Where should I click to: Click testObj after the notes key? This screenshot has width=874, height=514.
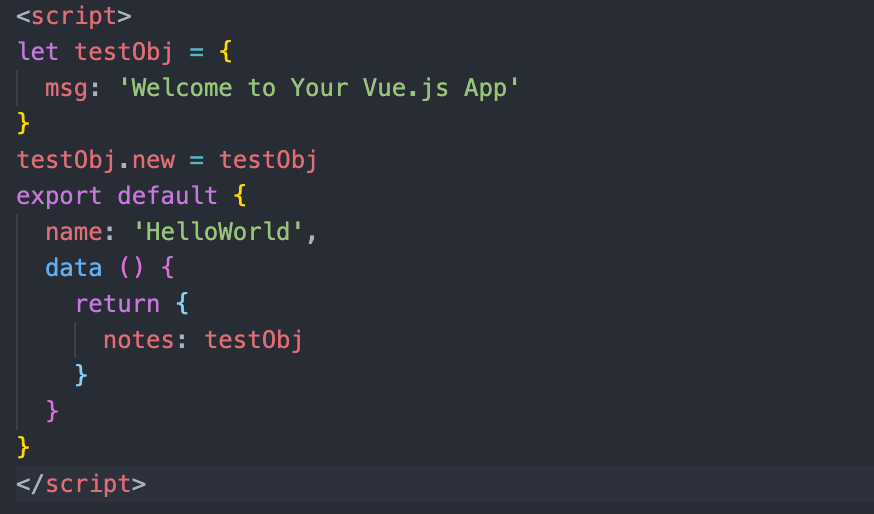coord(254,340)
